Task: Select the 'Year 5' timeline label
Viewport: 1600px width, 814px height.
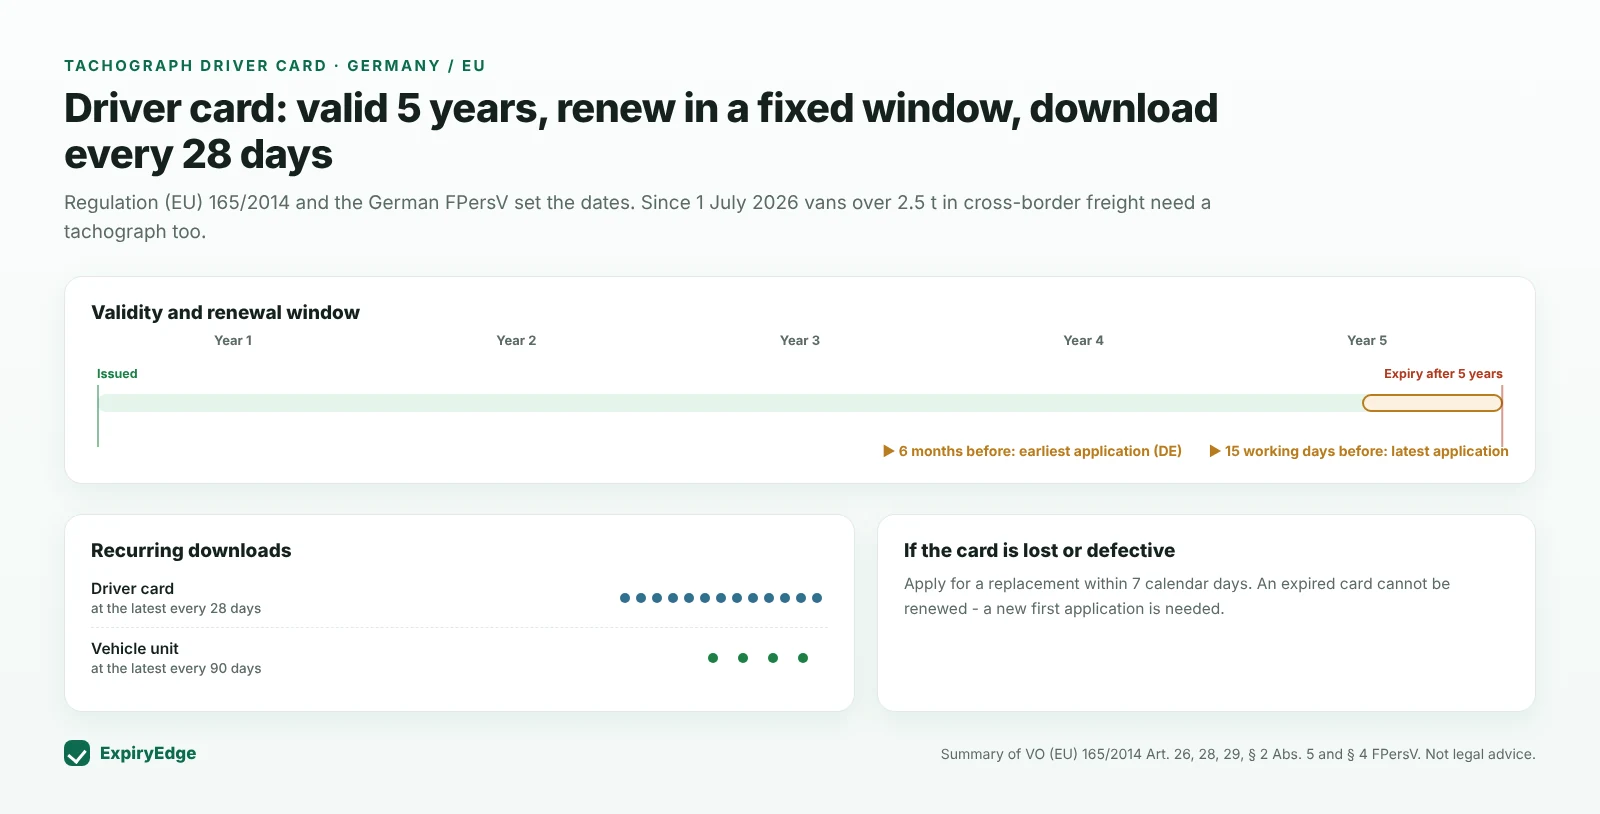Action: click(1367, 340)
